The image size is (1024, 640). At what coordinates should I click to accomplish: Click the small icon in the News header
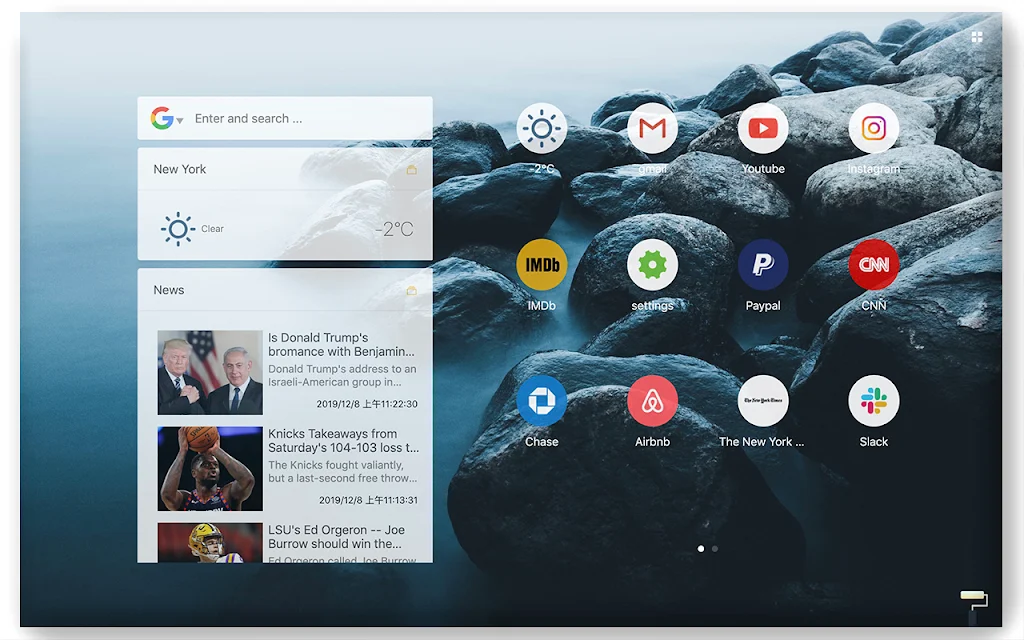[x=411, y=291]
